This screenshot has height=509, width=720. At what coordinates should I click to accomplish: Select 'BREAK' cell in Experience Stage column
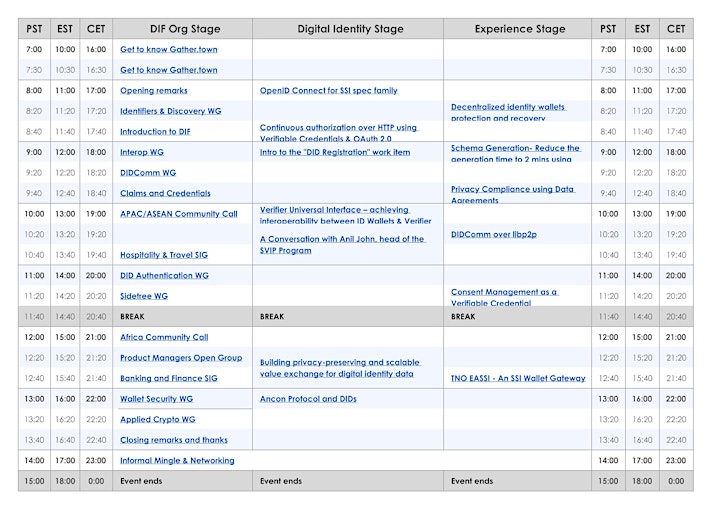coord(518,317)
